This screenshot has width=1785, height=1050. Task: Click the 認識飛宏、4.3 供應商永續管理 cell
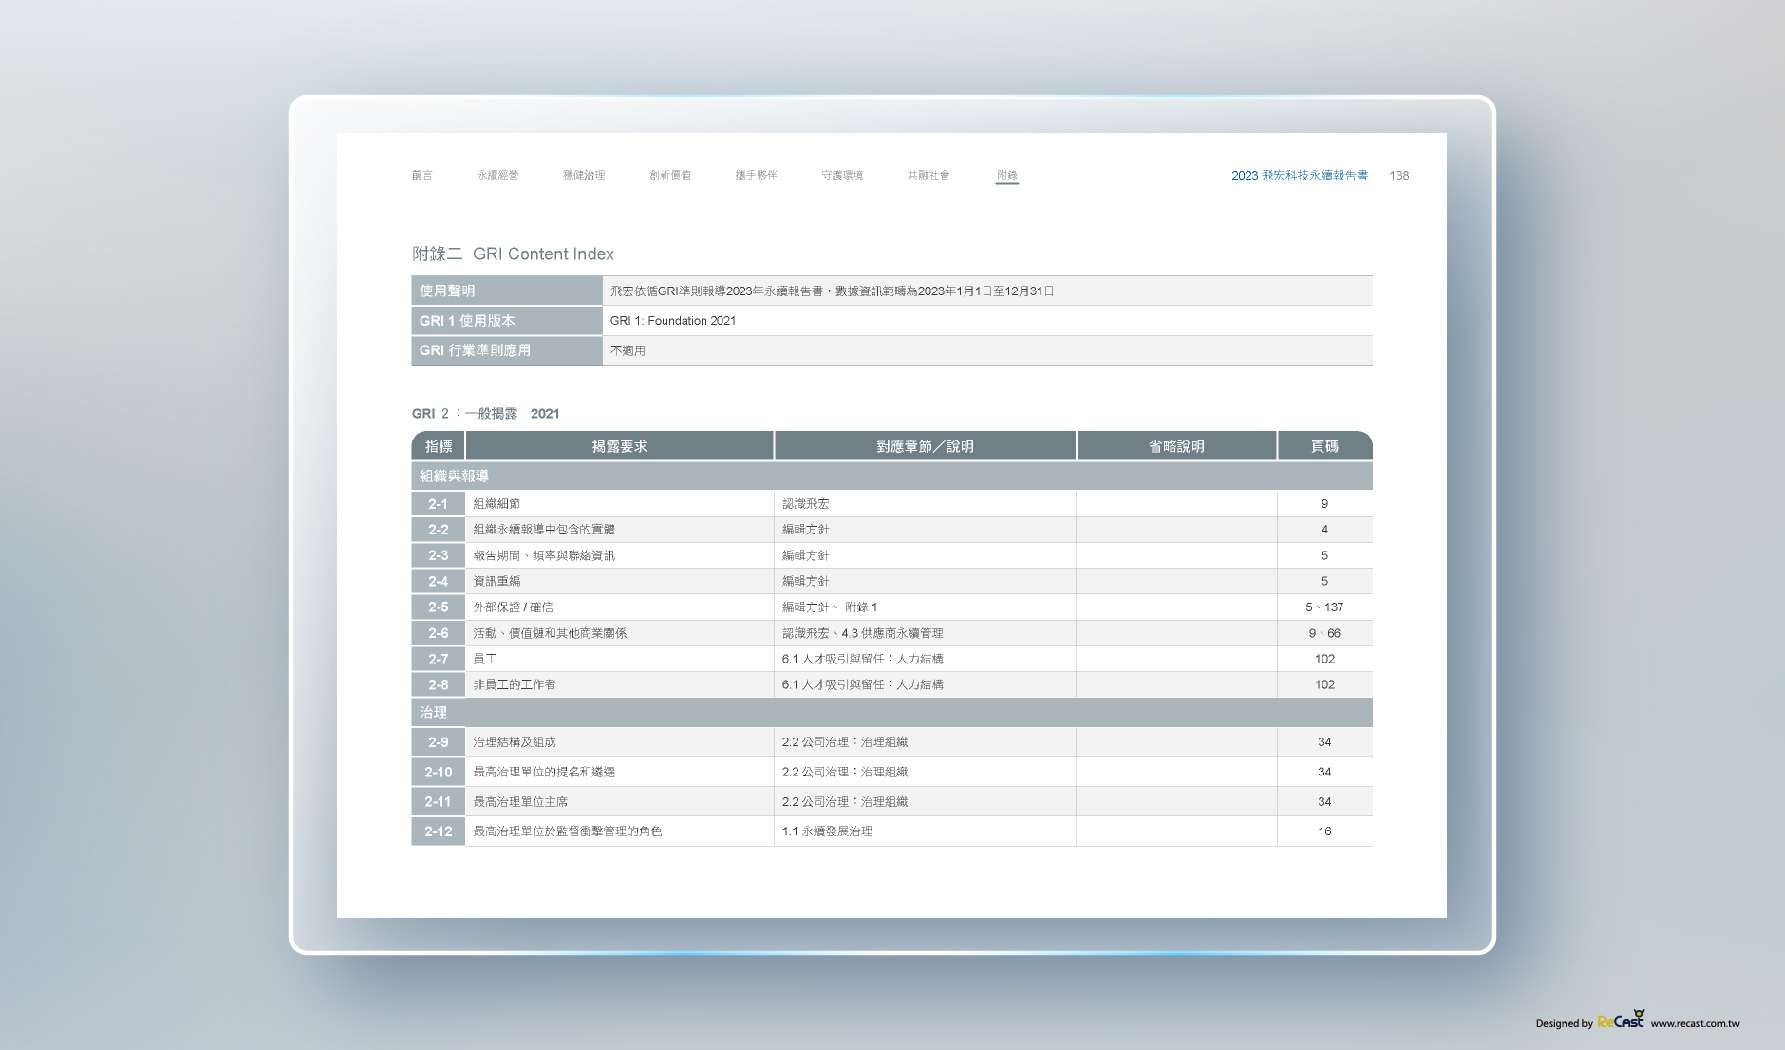click(x=925, y=633)
